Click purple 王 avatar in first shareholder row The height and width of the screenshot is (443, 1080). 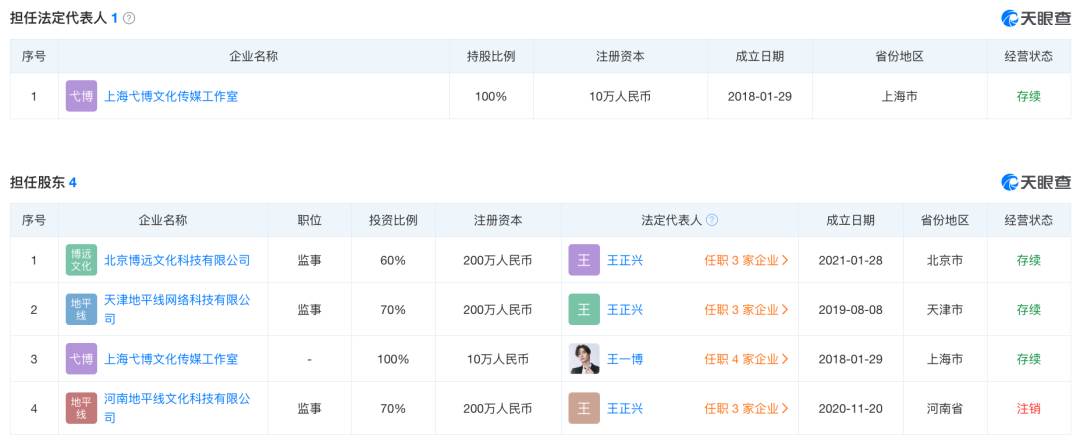[584, 260]
